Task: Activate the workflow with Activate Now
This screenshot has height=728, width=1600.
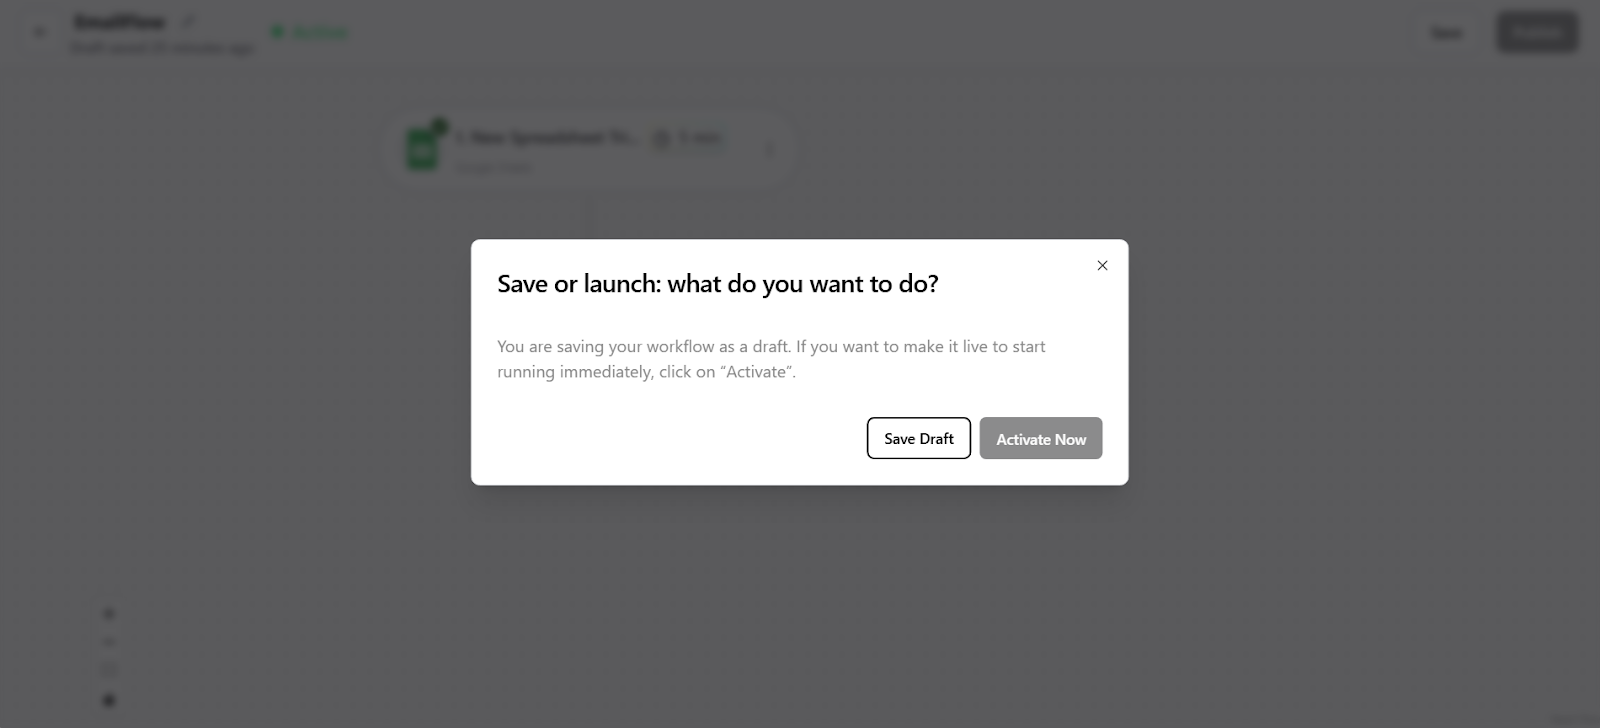Action: 1041,438
